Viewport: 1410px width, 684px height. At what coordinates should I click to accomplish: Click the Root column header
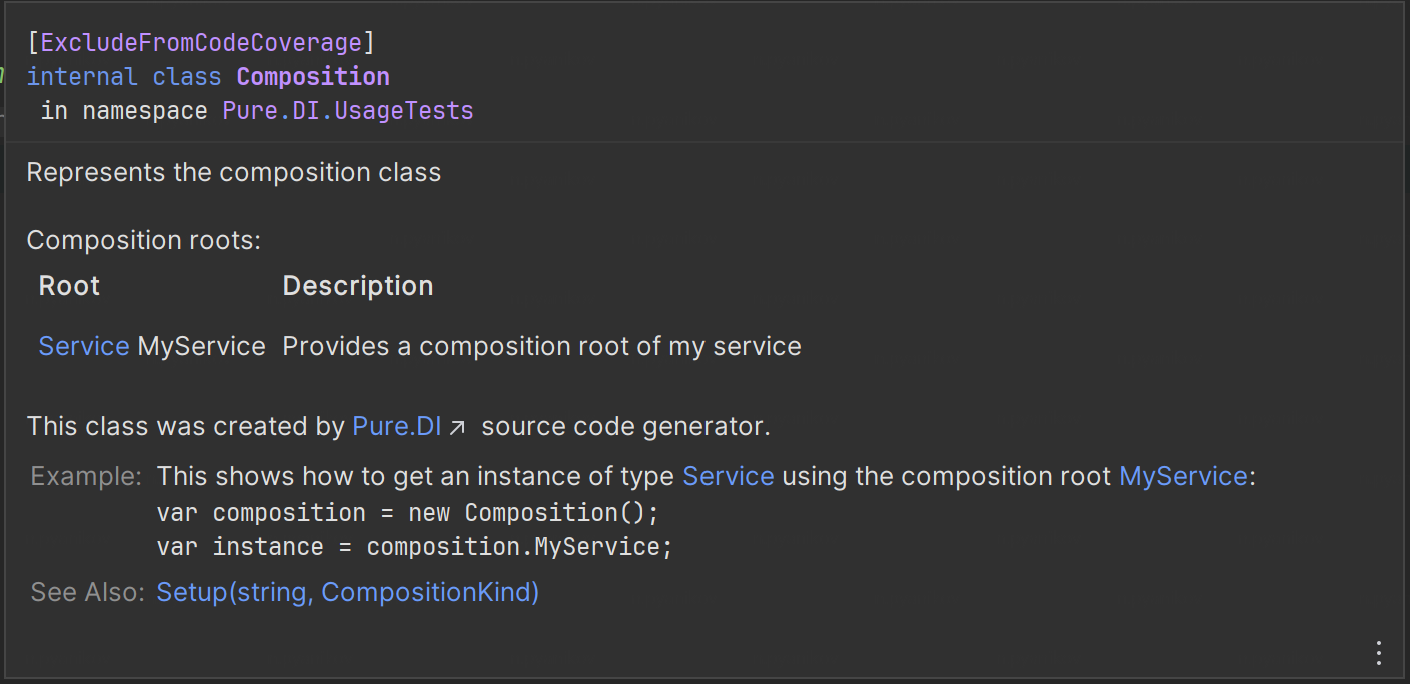pyautogui.click(x=69, y=286)
